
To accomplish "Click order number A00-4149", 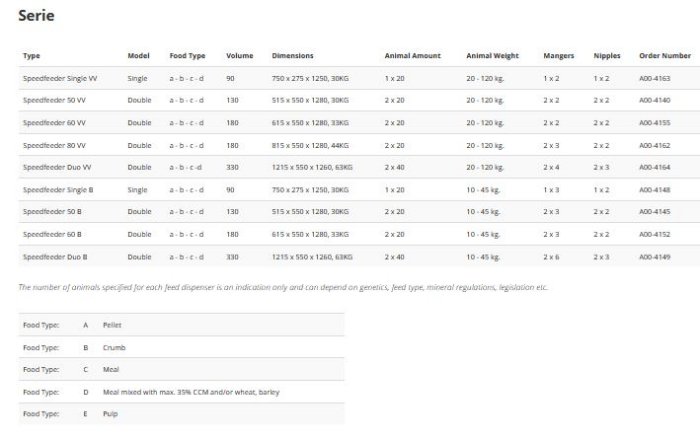I will point(654,257).
